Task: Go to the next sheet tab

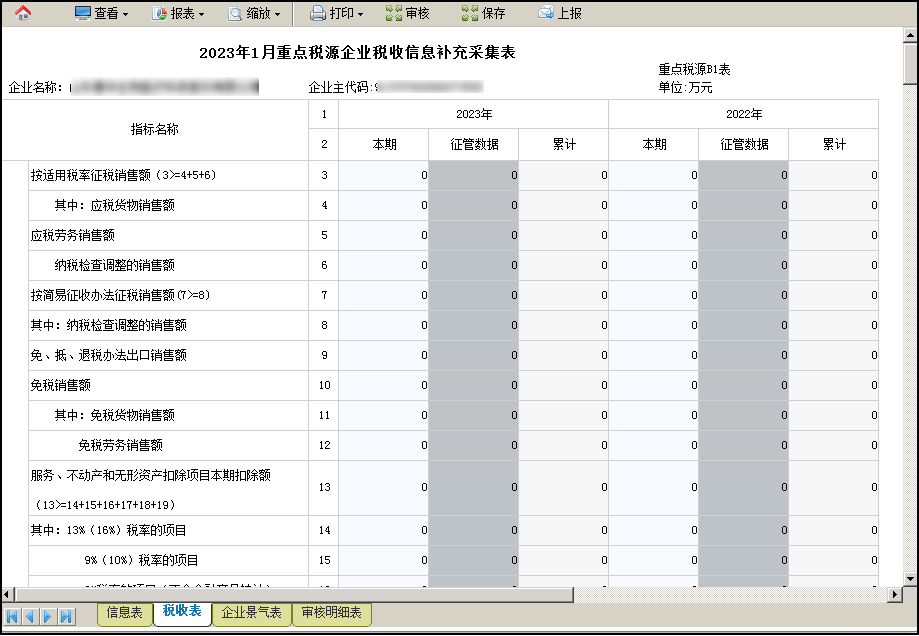Action: point(48,616)
